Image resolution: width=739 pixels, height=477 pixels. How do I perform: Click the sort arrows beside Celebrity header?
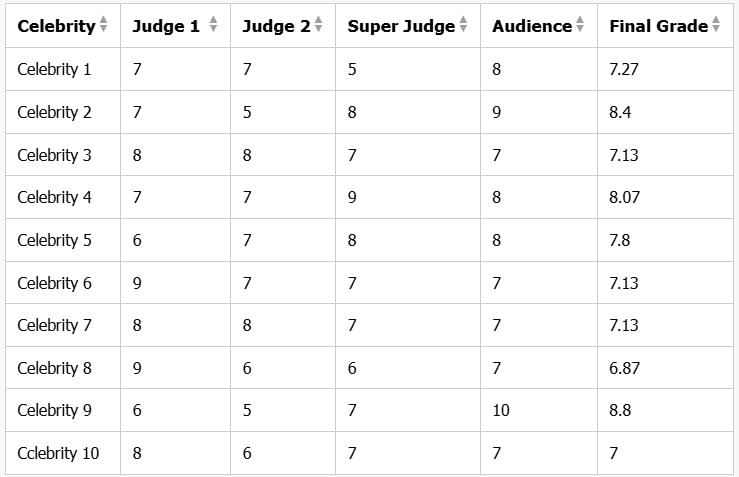pos(104,26)
